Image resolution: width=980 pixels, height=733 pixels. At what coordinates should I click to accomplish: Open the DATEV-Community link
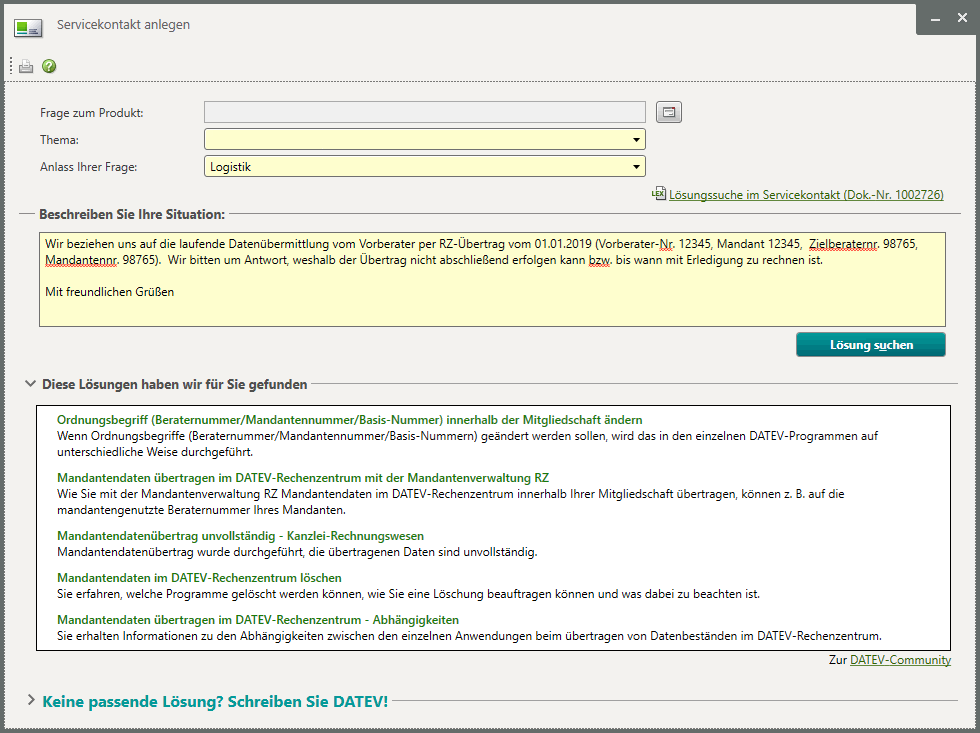tap(900, 660)
